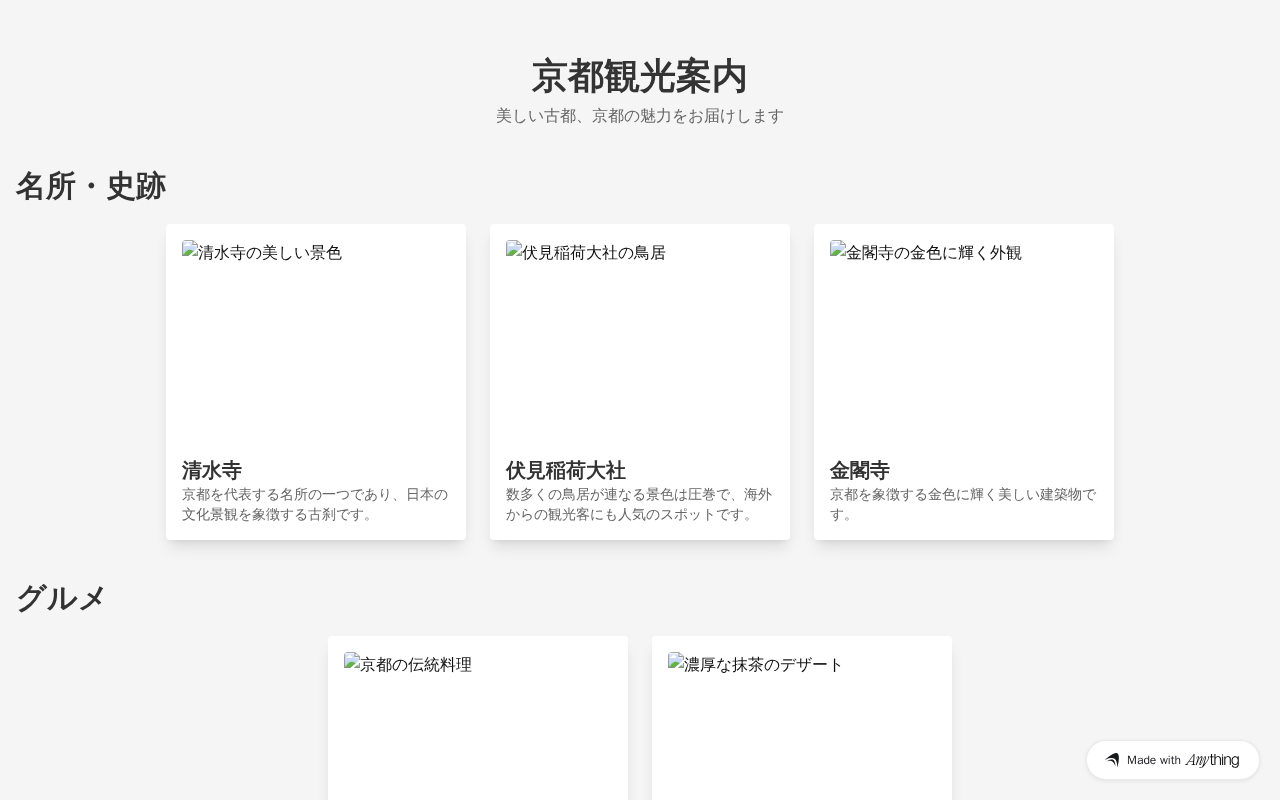This screenshot has height=800, width=1280.
Task: Open the Anything wordmark link
Action: coord(1212,760)
